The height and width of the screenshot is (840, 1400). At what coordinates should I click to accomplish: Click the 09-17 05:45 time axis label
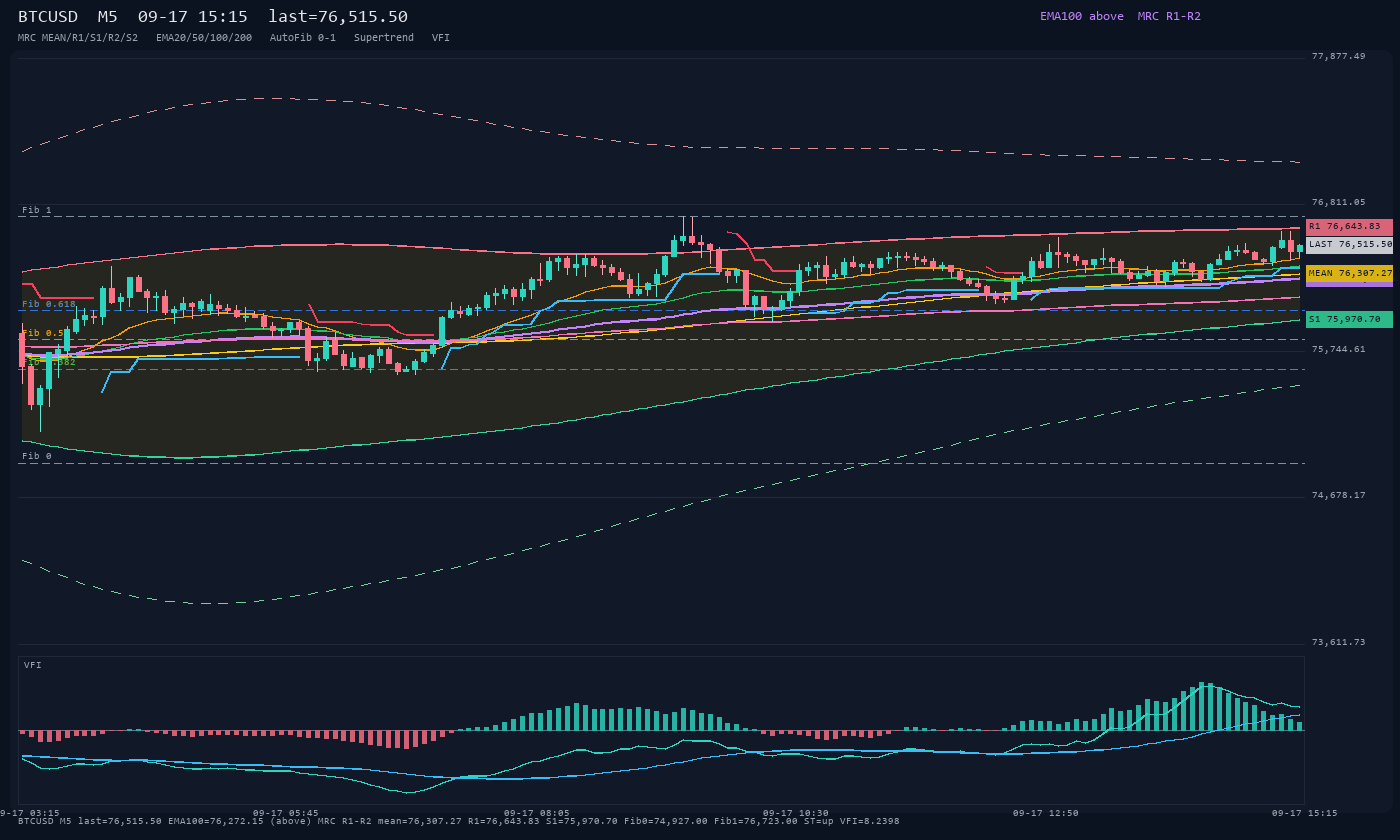pyautogui.click(x=286, y=814)
